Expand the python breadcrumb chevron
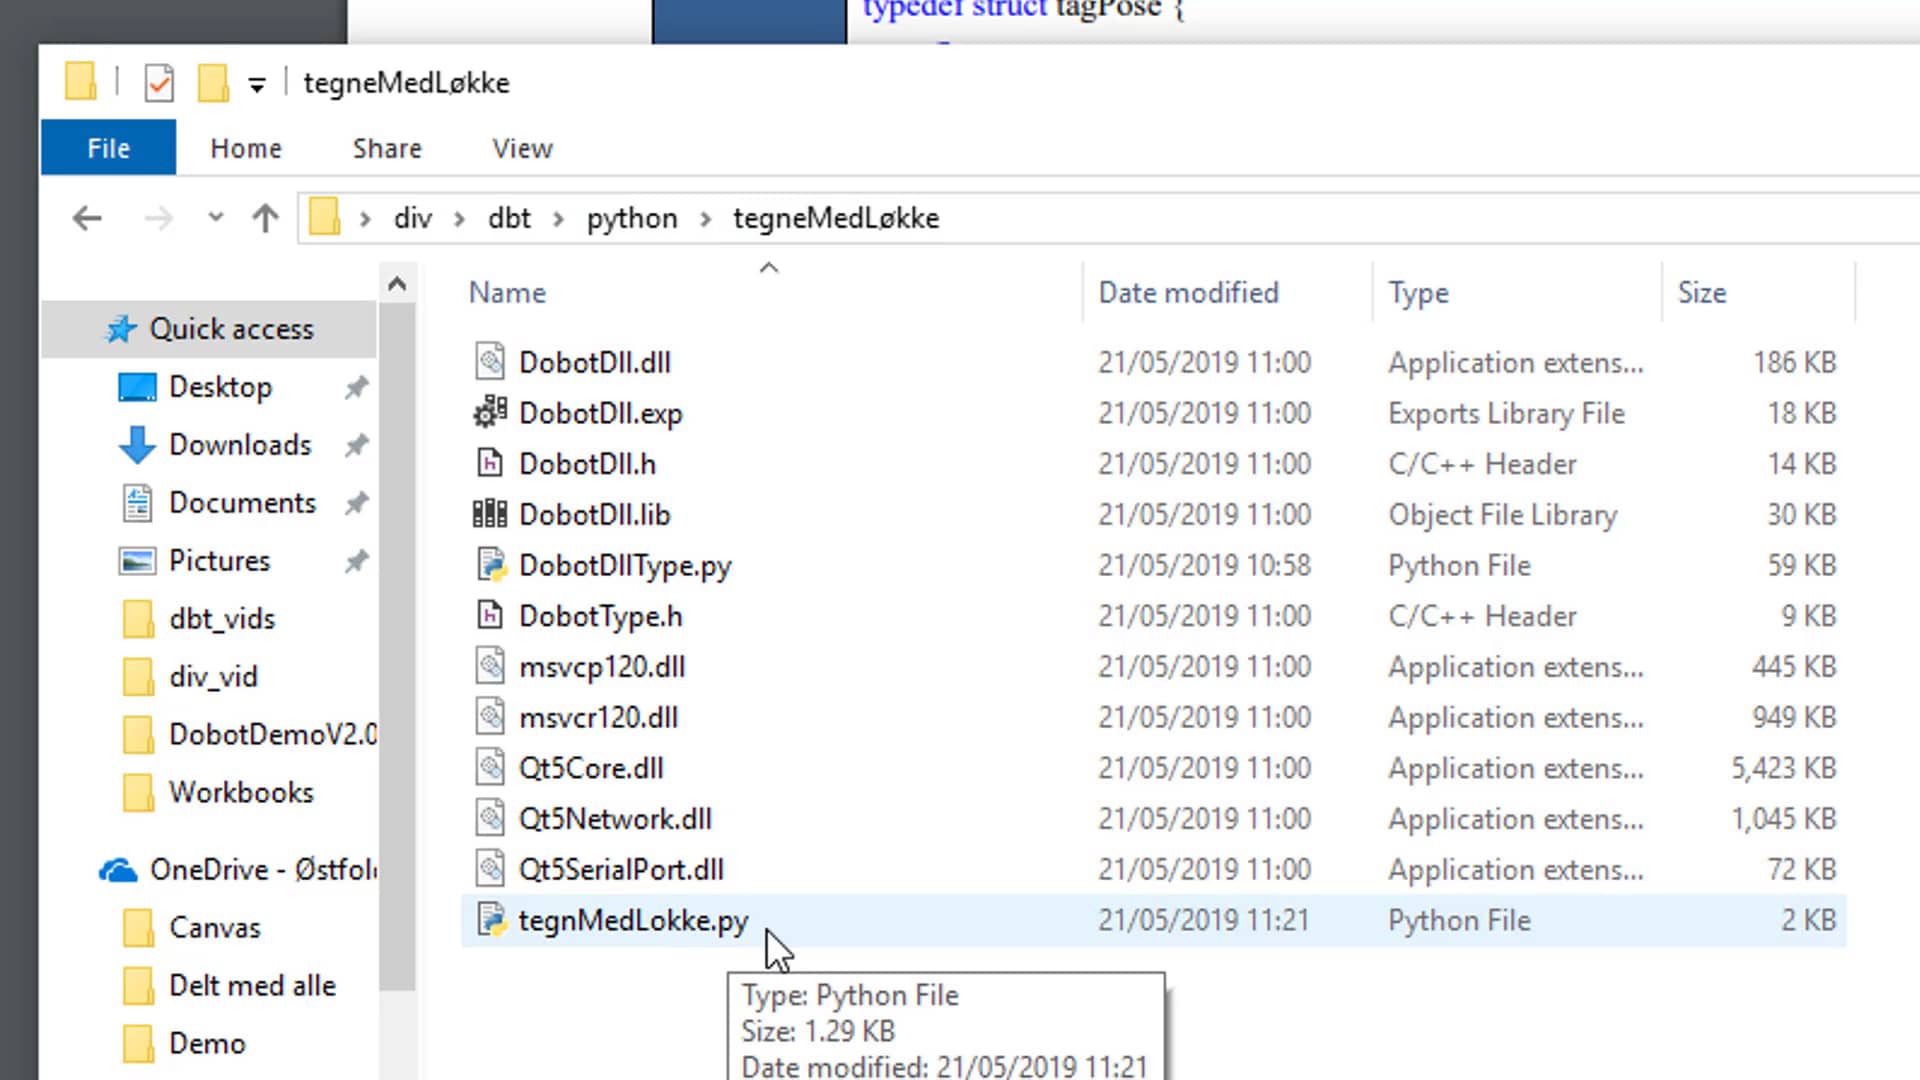 706,219
